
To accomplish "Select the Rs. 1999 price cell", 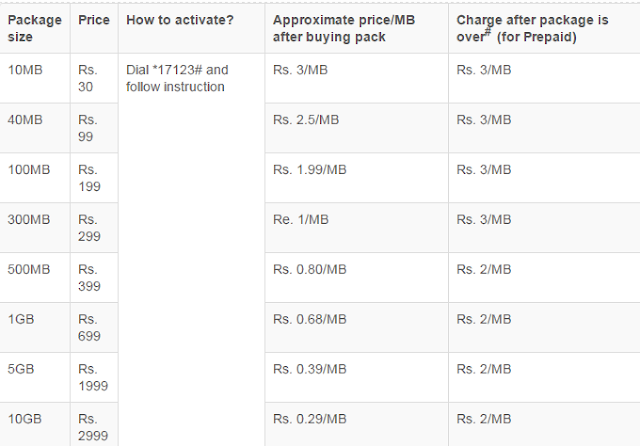I will tap(92, 378).
